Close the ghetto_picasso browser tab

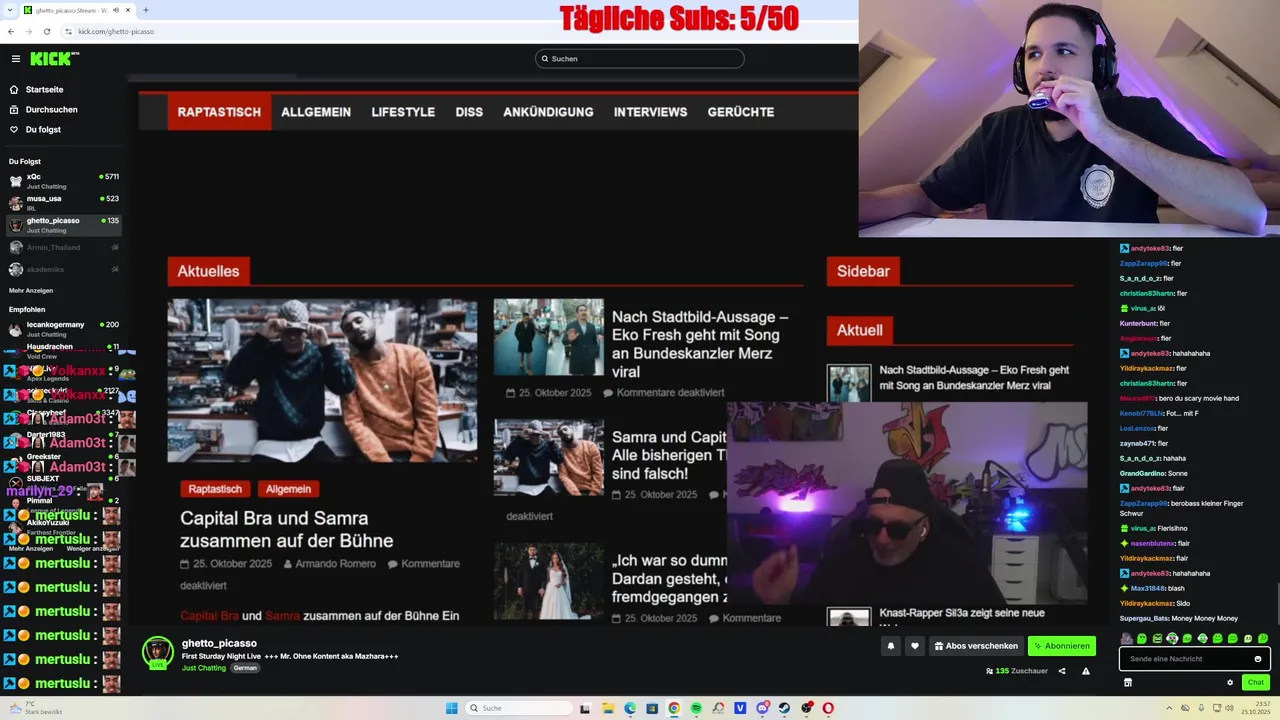pos(128,10)
